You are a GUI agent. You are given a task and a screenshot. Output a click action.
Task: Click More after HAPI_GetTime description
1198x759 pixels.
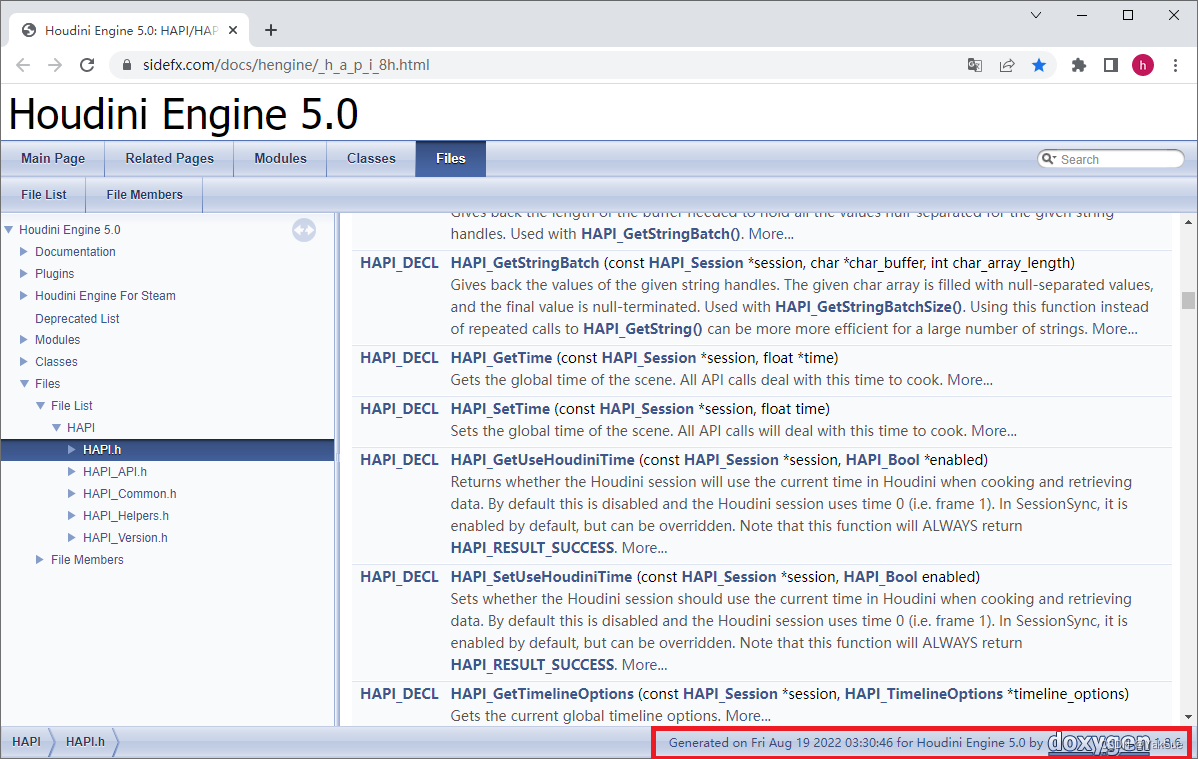tap(970, 380)
